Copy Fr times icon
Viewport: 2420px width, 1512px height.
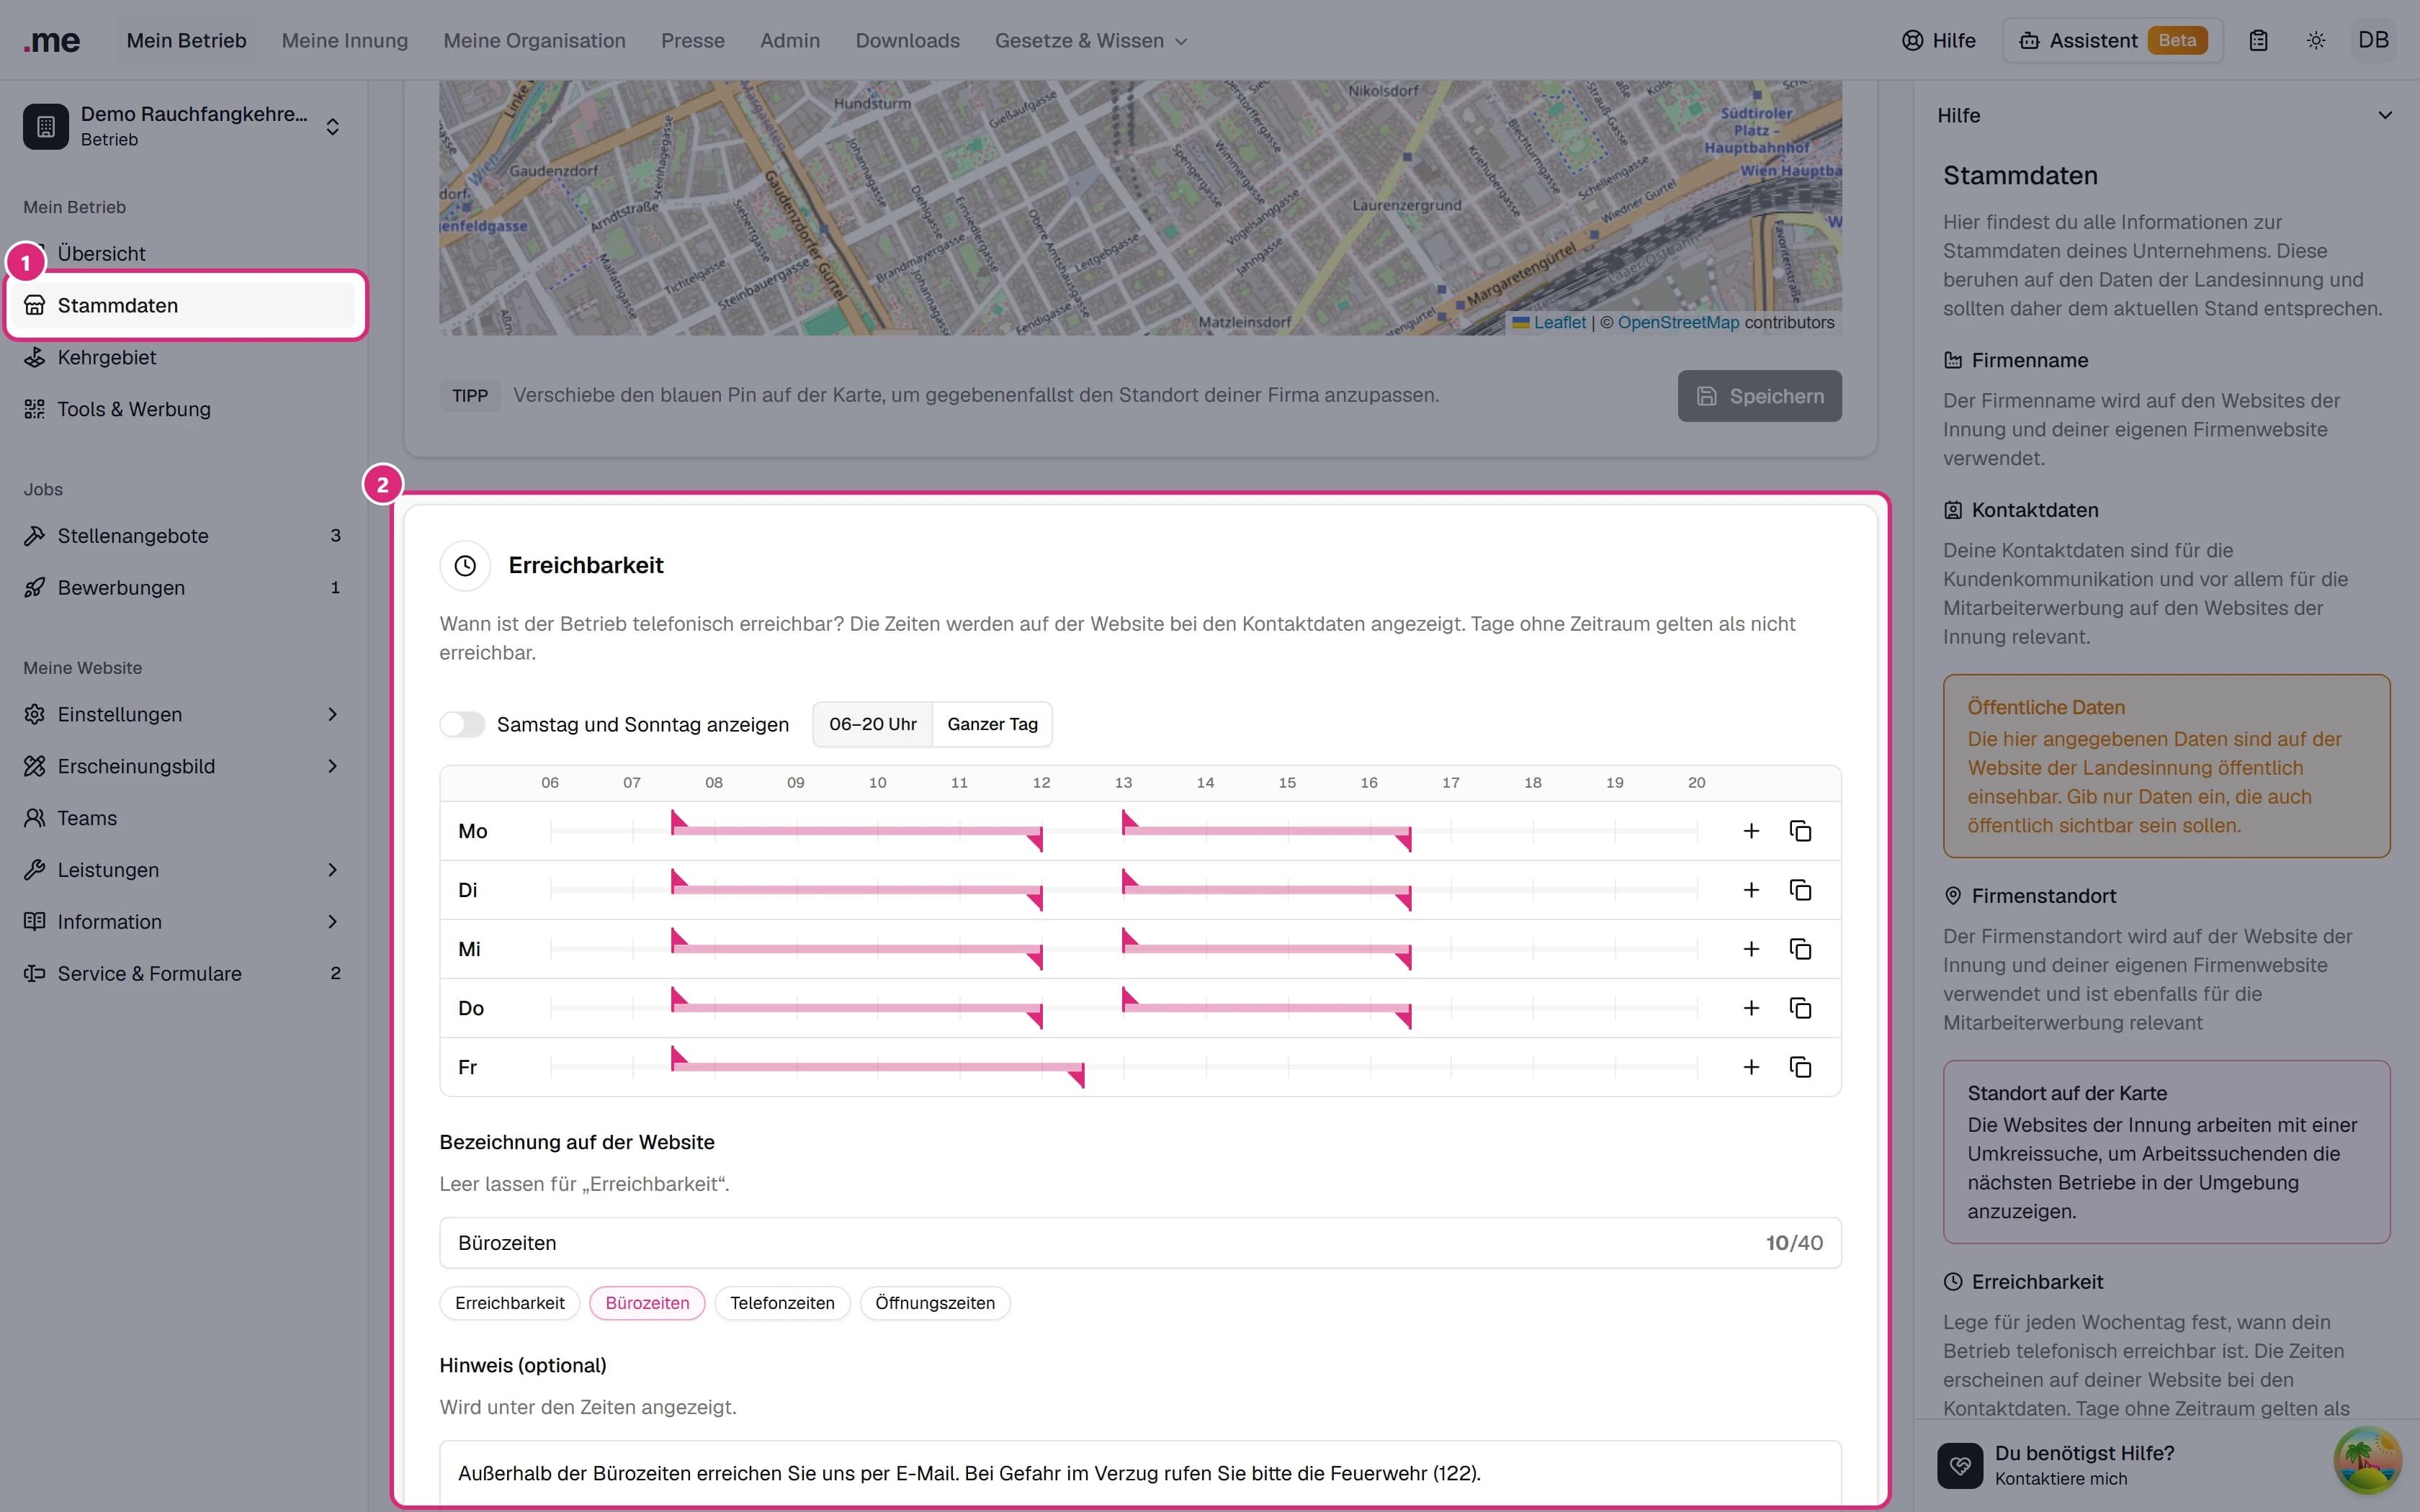[1800, 1067]
